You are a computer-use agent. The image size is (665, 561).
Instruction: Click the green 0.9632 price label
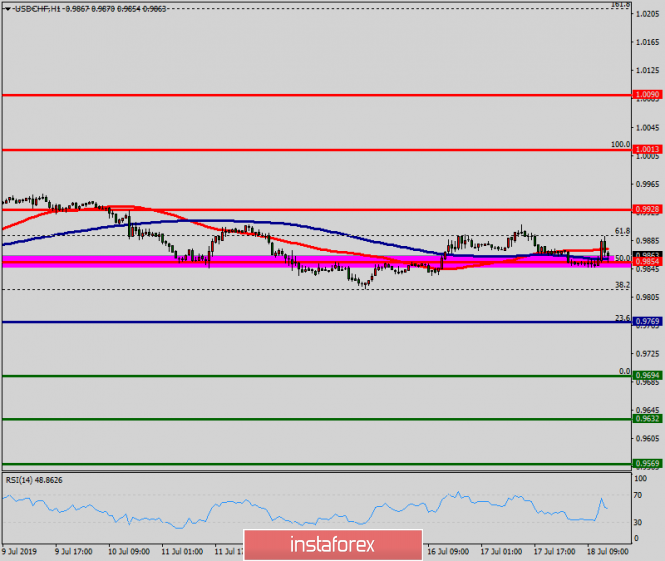(647, 419)
